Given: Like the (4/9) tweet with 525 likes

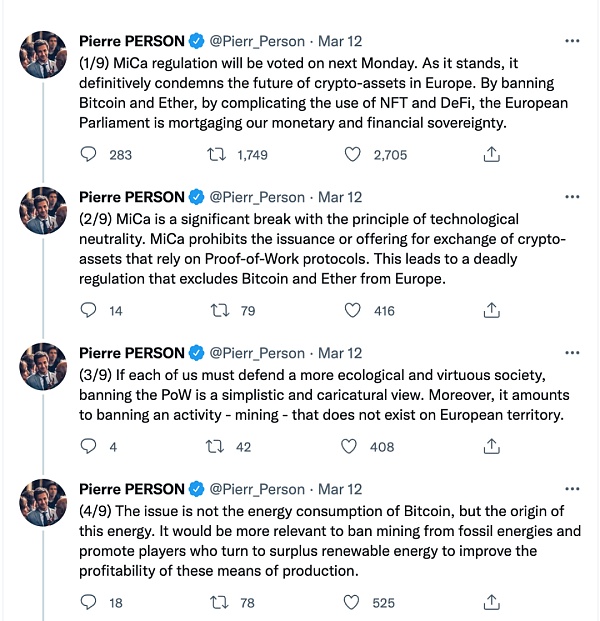Looking at the screenshot, I should [352, 603].
